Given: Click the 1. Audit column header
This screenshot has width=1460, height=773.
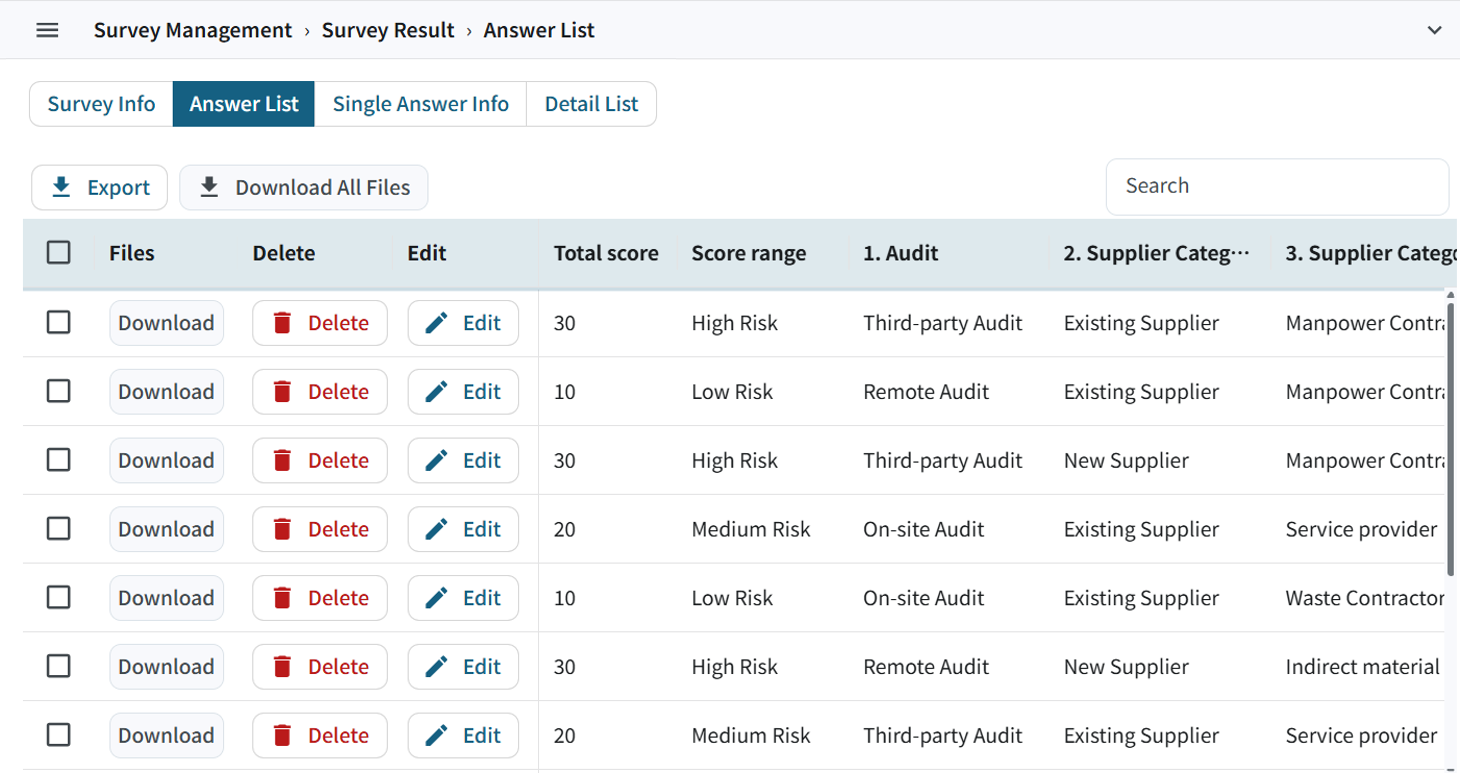Looking at the screenshot, I should (x=901, y=253).
